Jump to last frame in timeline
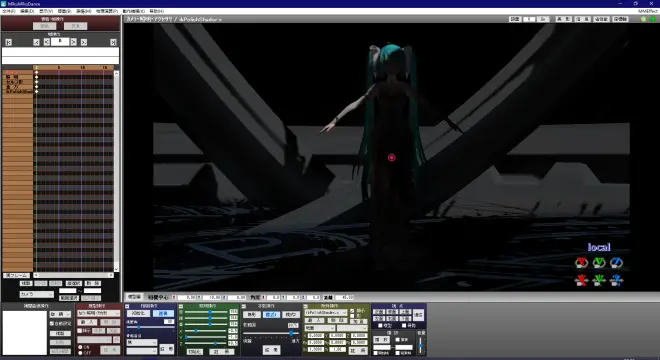The width and height of the screenshot is (660, 360). (113, 42)
